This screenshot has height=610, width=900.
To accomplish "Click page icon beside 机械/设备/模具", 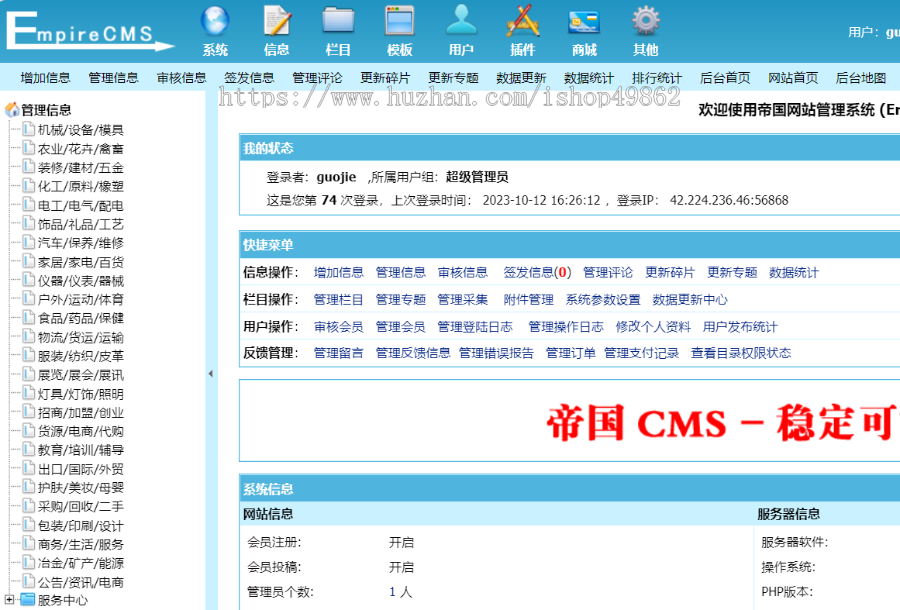I will (x=29, y=129).
